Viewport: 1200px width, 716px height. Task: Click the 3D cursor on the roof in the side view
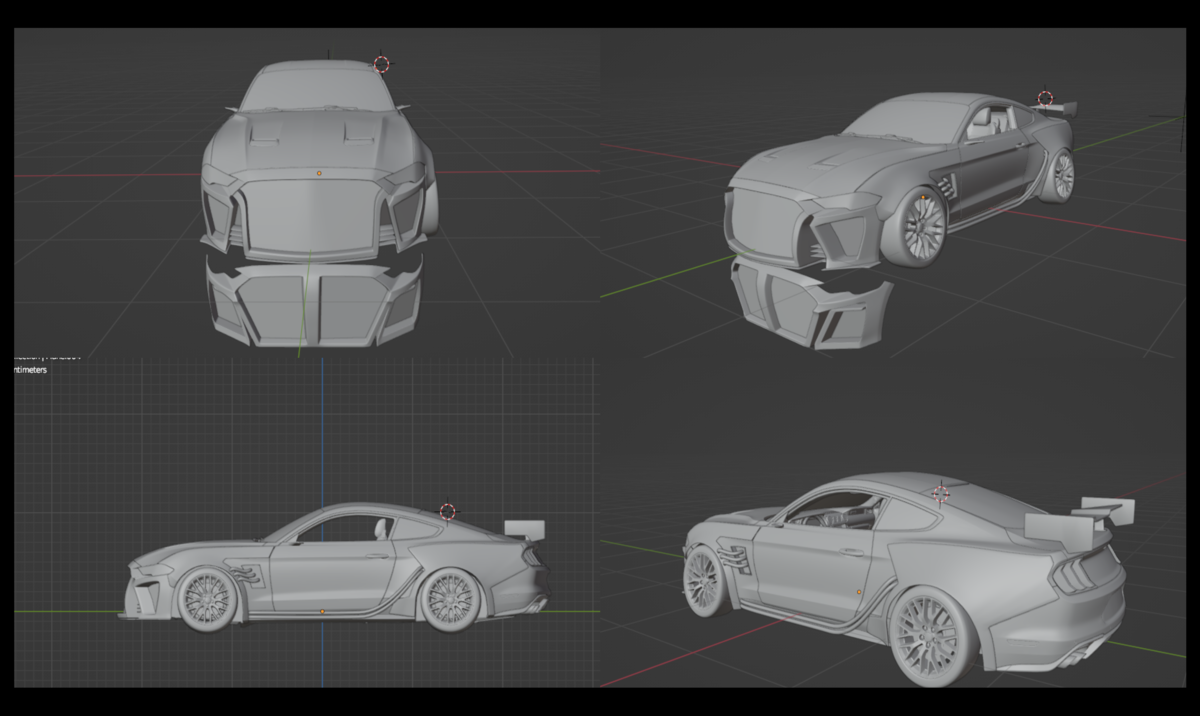pyautogui.click(x=447, y=511)
